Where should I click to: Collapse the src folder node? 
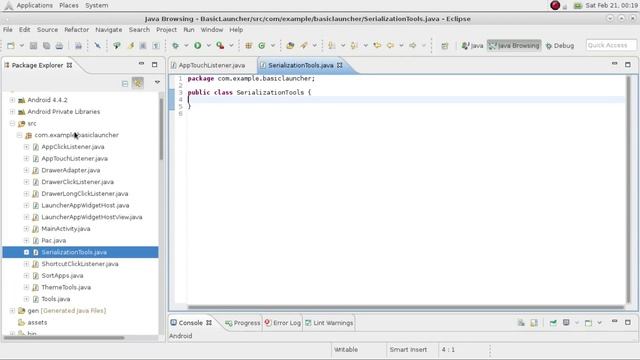pos(12,123)
